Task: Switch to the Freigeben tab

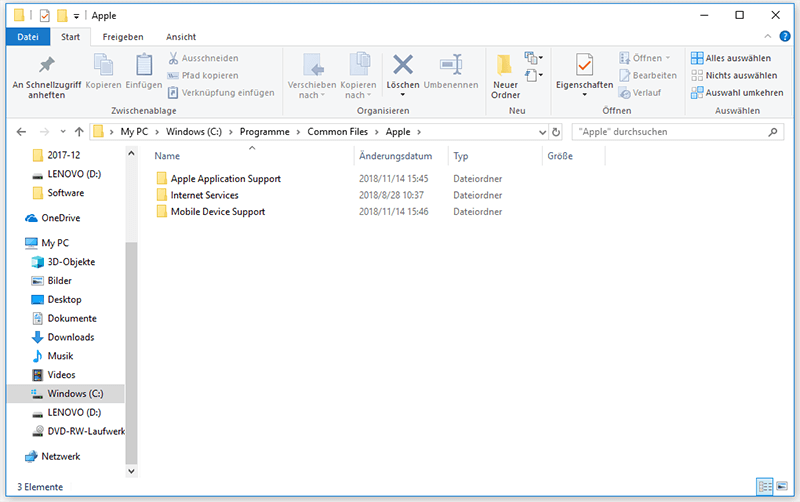Action: click(123, 37)
